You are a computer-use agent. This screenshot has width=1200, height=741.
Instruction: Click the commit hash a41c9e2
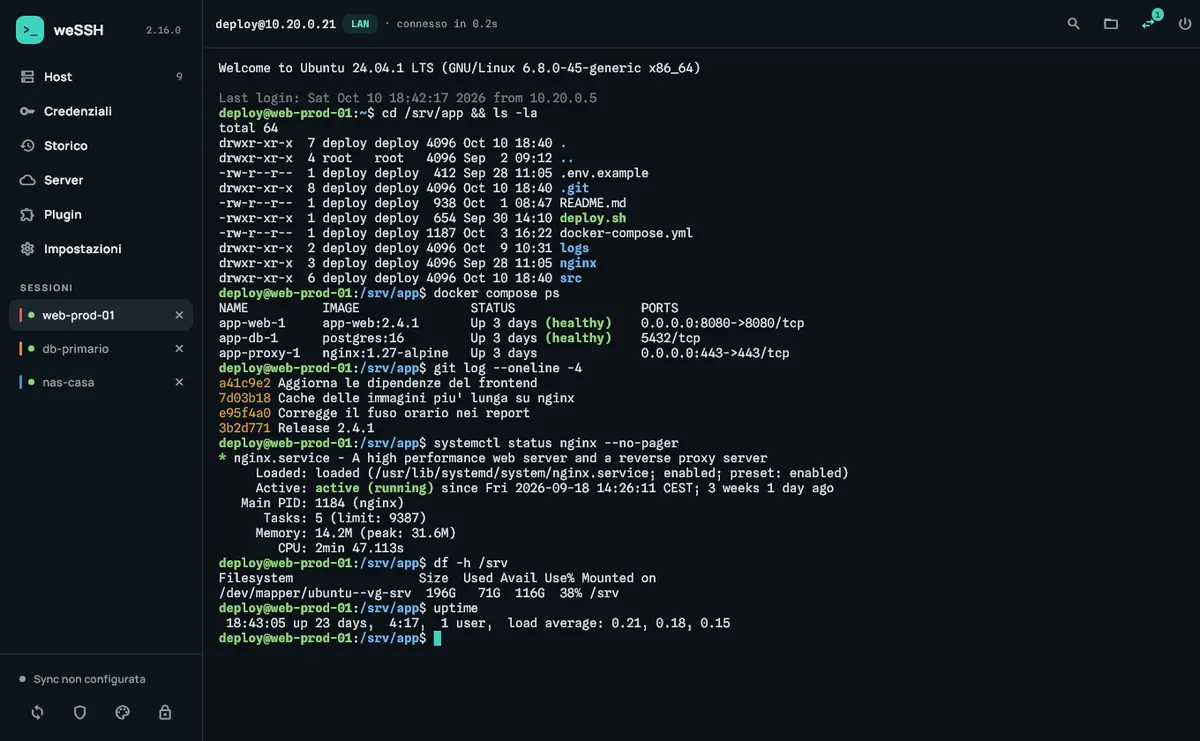(x=245, y=383)
